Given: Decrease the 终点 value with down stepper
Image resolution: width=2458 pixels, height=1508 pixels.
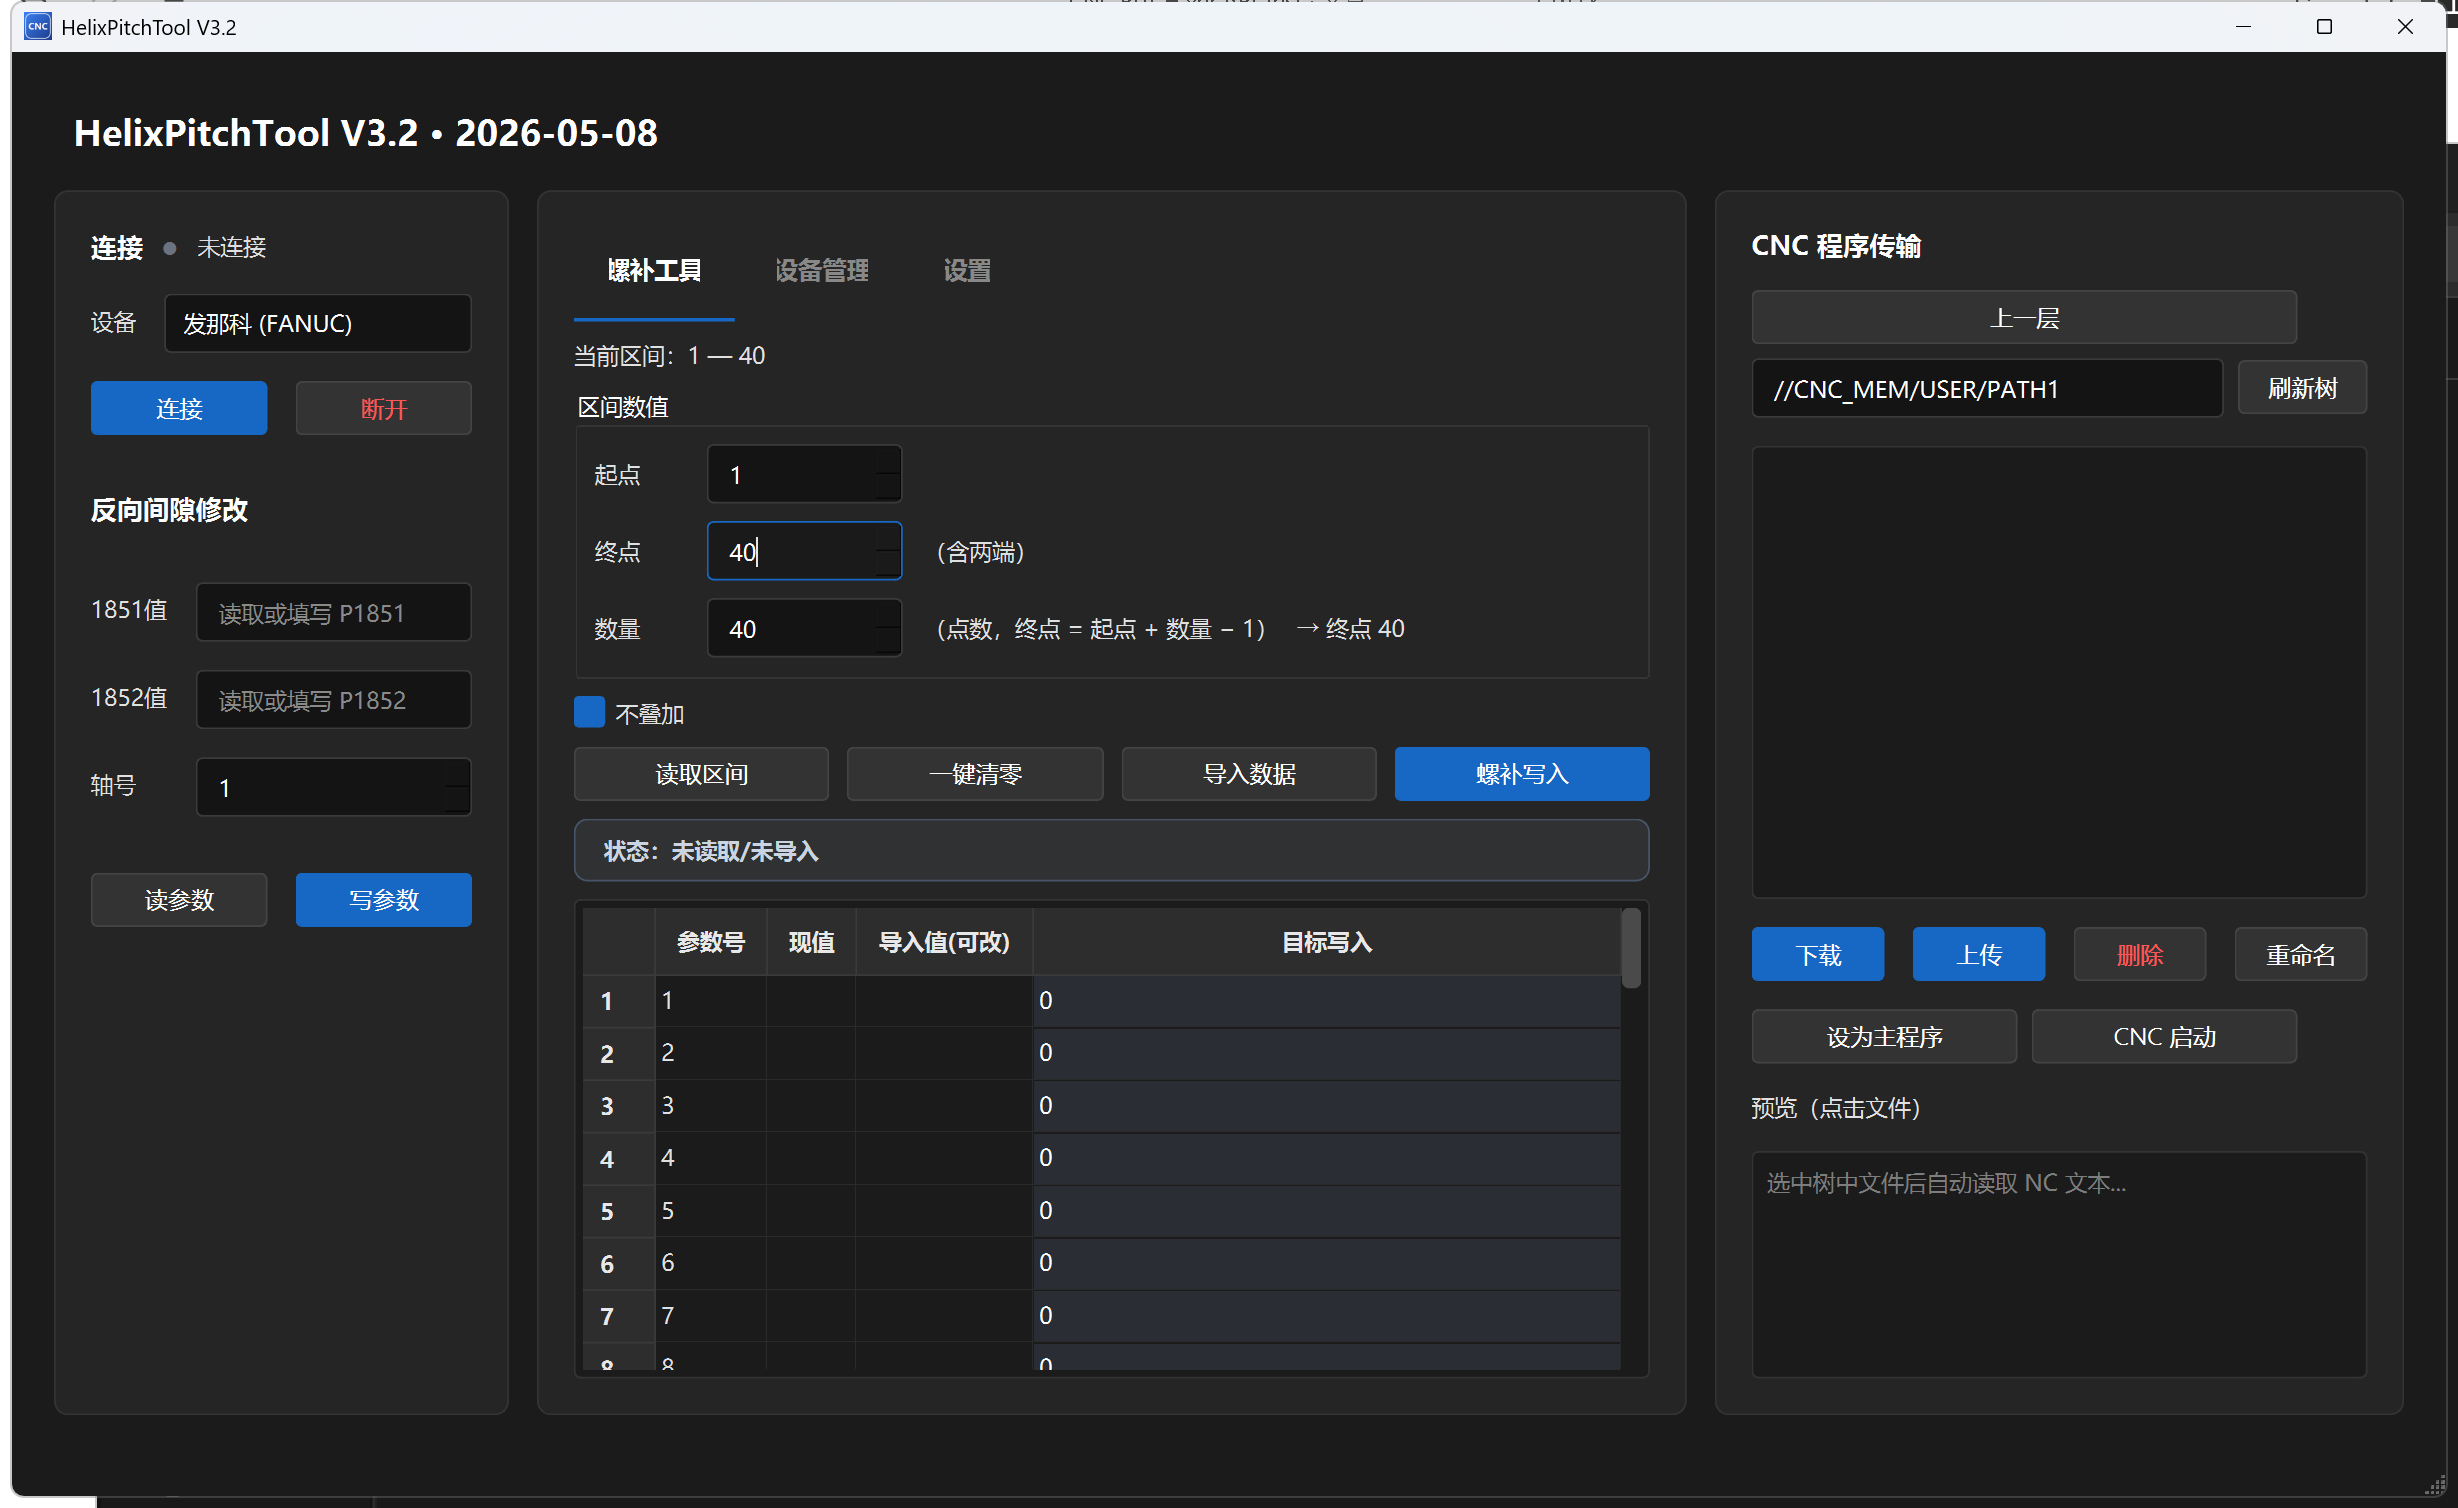Looking at the screenshot, I should point(887,564).
